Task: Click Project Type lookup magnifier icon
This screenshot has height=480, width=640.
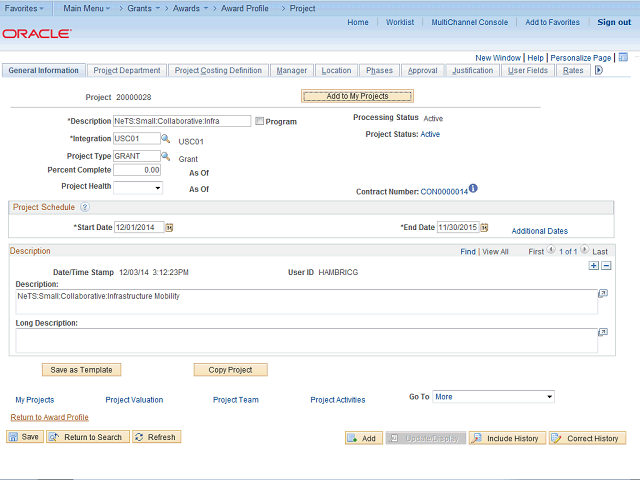Action: pyautogui.click(x=166, y=156)
